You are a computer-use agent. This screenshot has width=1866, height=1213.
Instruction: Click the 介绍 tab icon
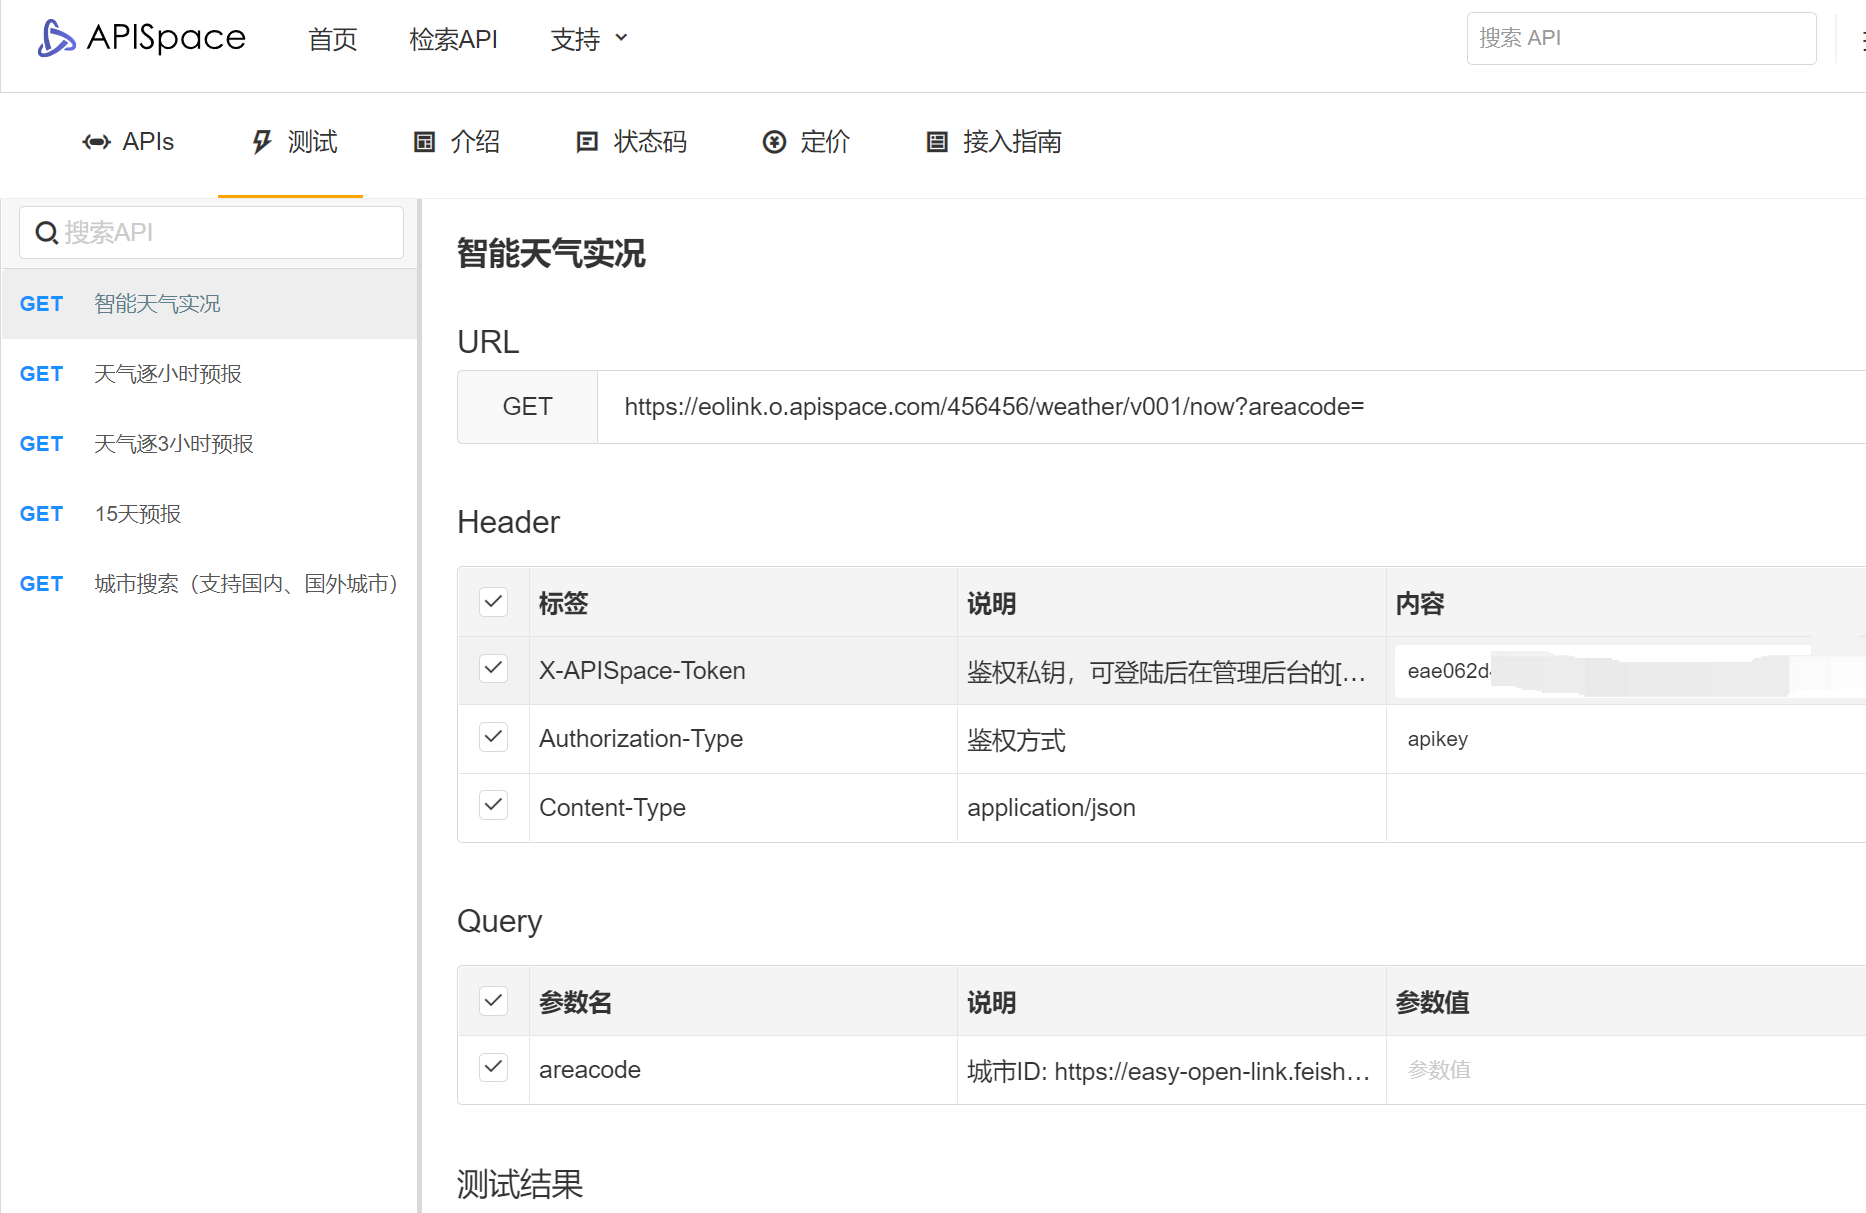[x=423, y=142]
